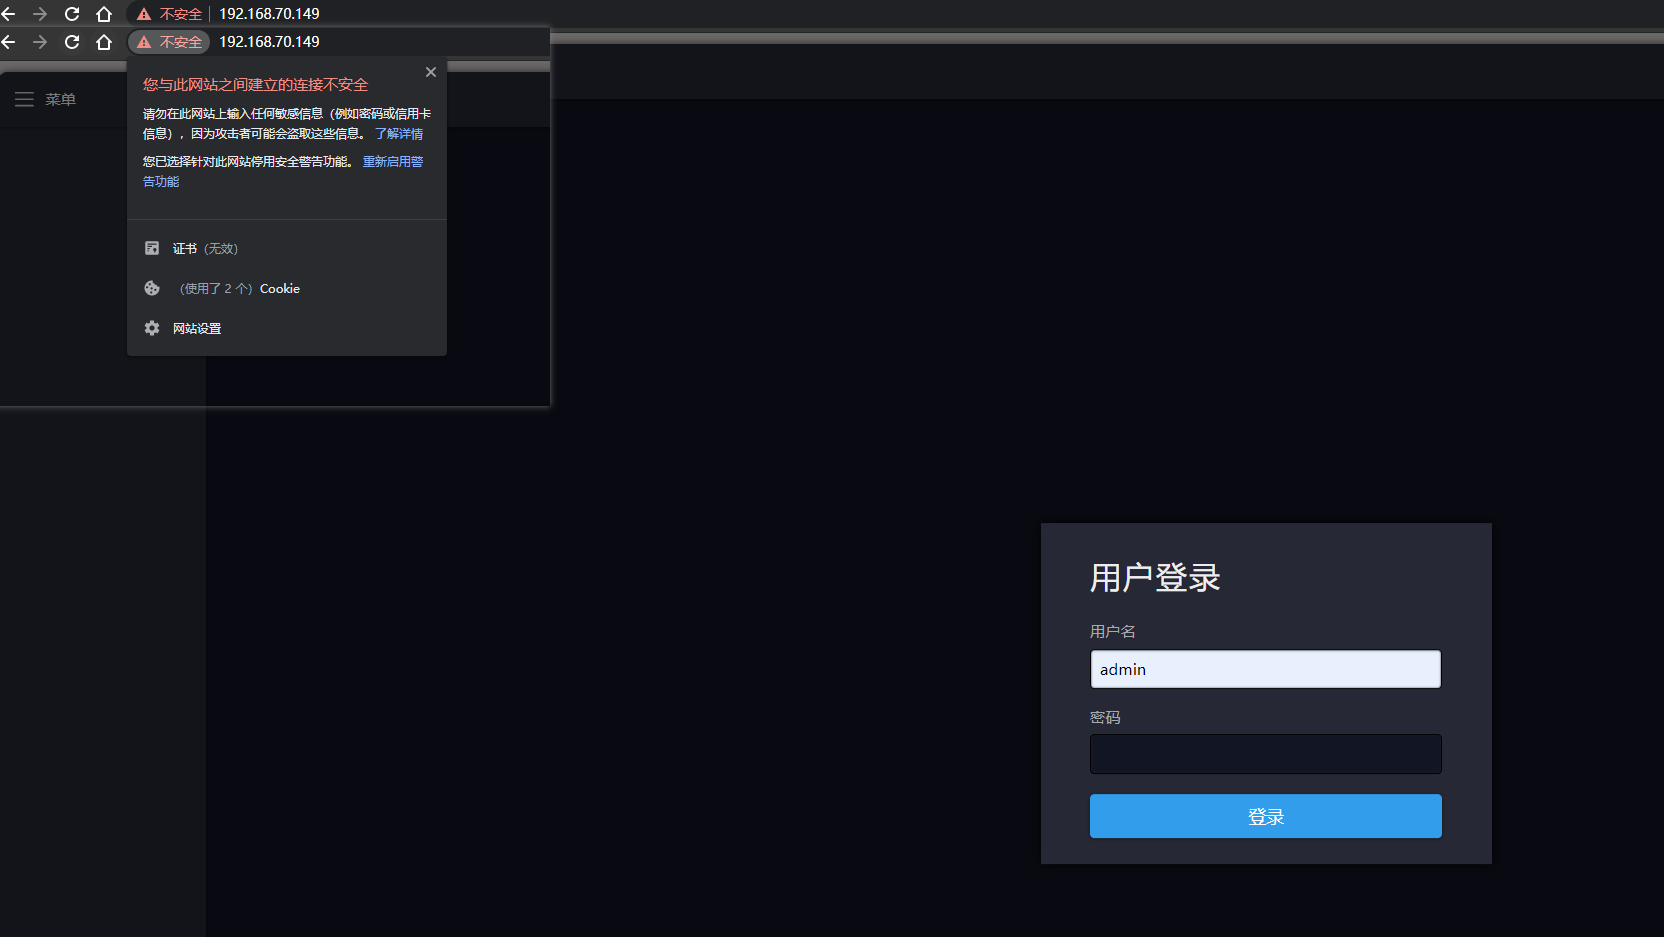Click the back arrow in the topmost browser toolbar
Viewport: 1664px width, 937px height.
tap(8, 14)
